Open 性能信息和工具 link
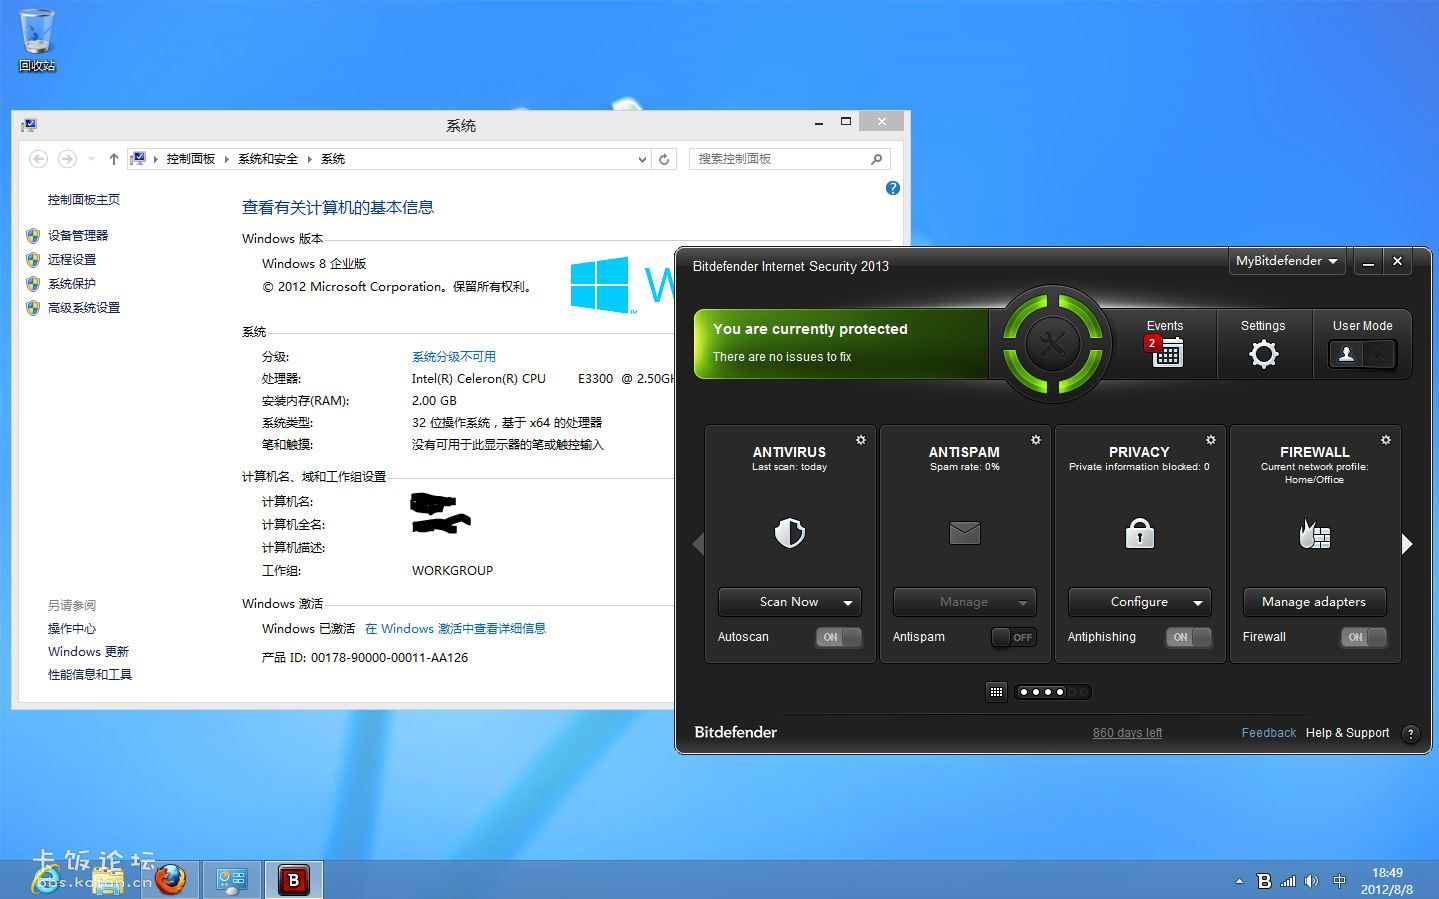The height and width of the screenshot is (899, 1439). 90,675
